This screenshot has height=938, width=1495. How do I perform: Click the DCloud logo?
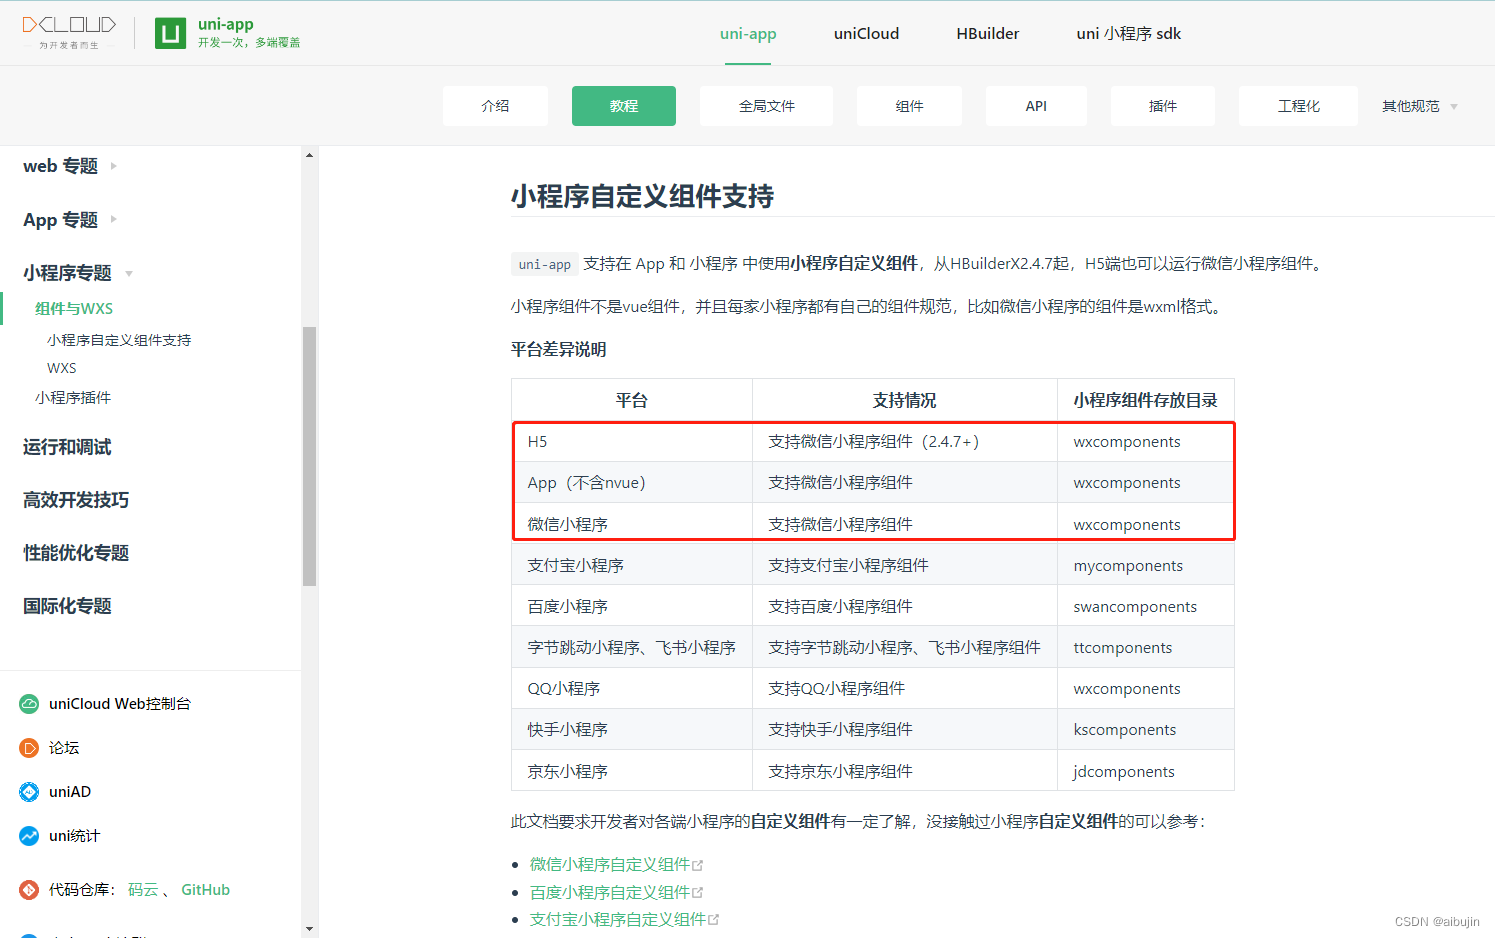pos(69,32)
